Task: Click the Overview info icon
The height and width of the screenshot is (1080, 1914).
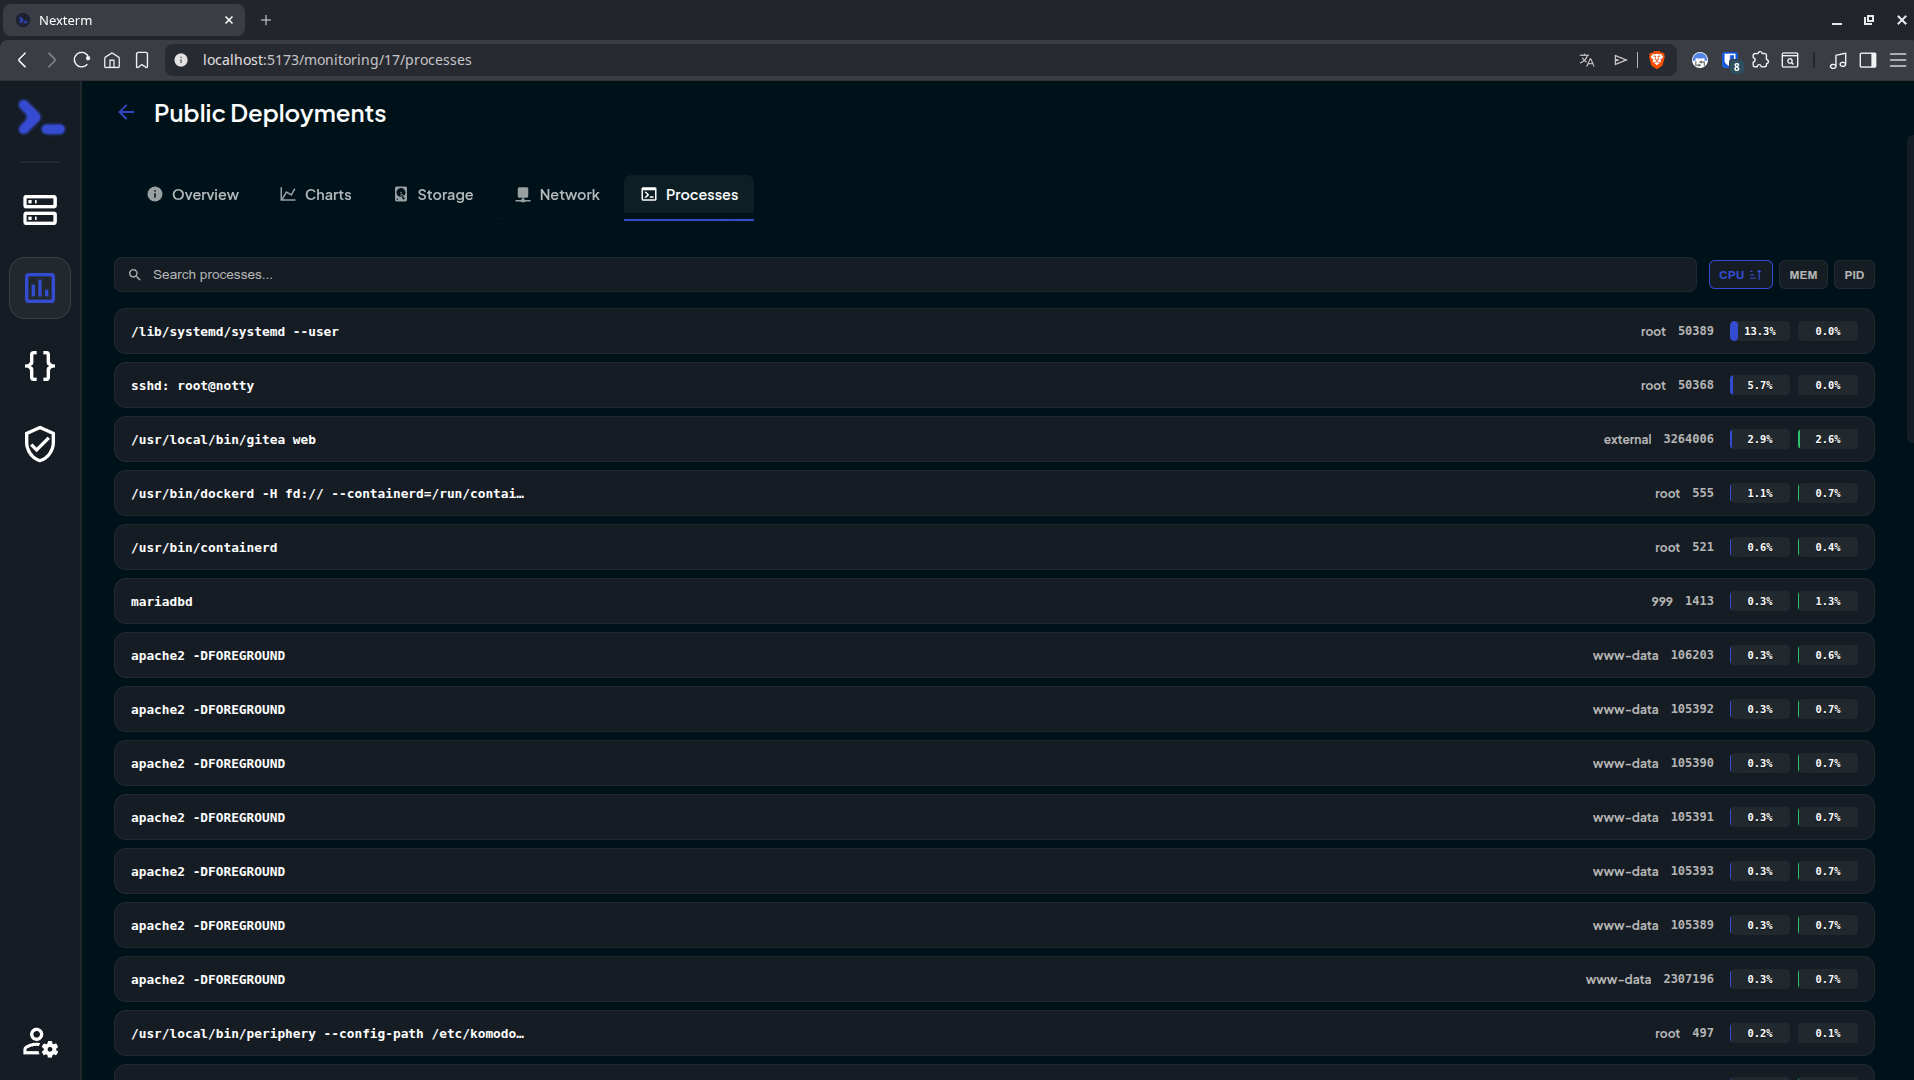Action: point(155,194)
